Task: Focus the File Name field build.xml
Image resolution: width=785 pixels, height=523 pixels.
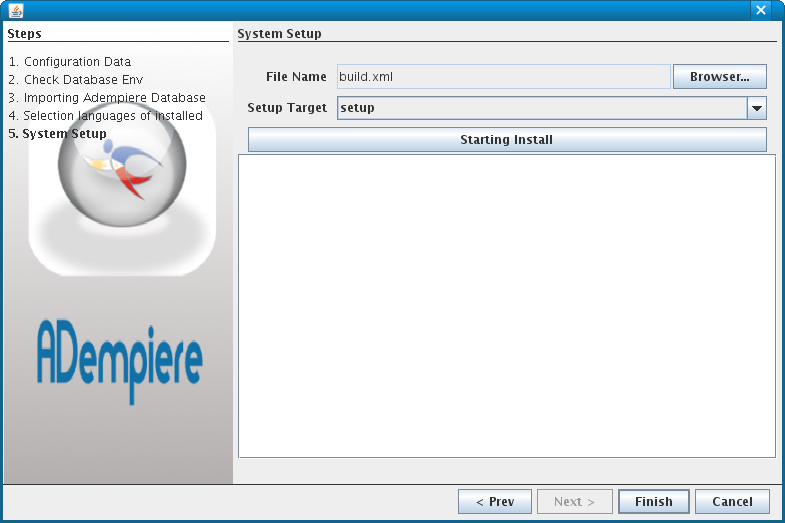Action: (x=504, y=77)
